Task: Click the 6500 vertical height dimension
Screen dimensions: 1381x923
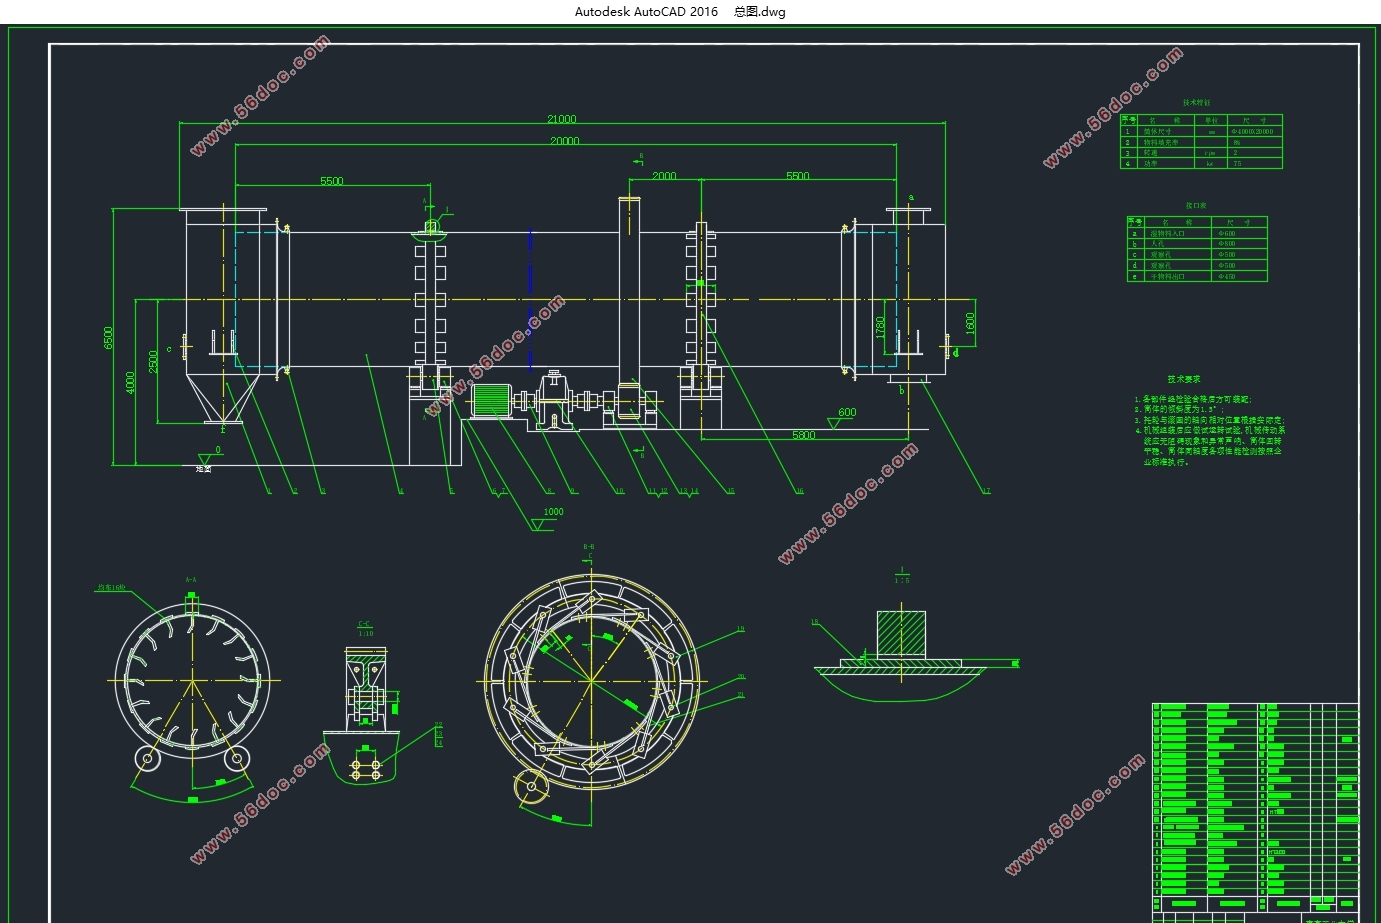Action: coord(109,337)
